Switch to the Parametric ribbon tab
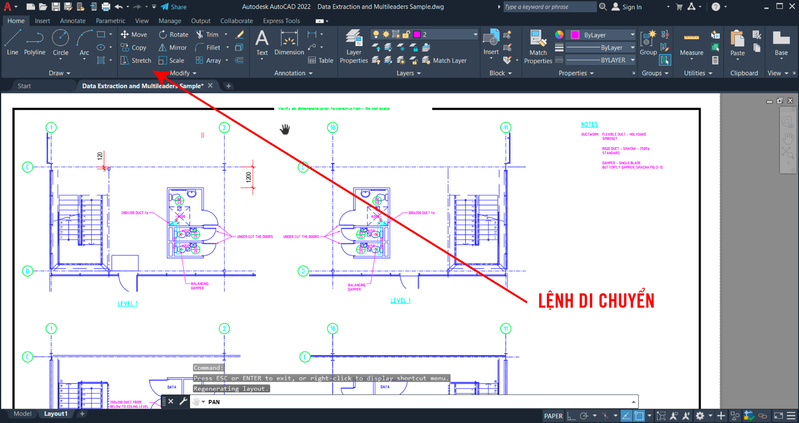Viewport: 799px width, 423px height. pos(110,21)
